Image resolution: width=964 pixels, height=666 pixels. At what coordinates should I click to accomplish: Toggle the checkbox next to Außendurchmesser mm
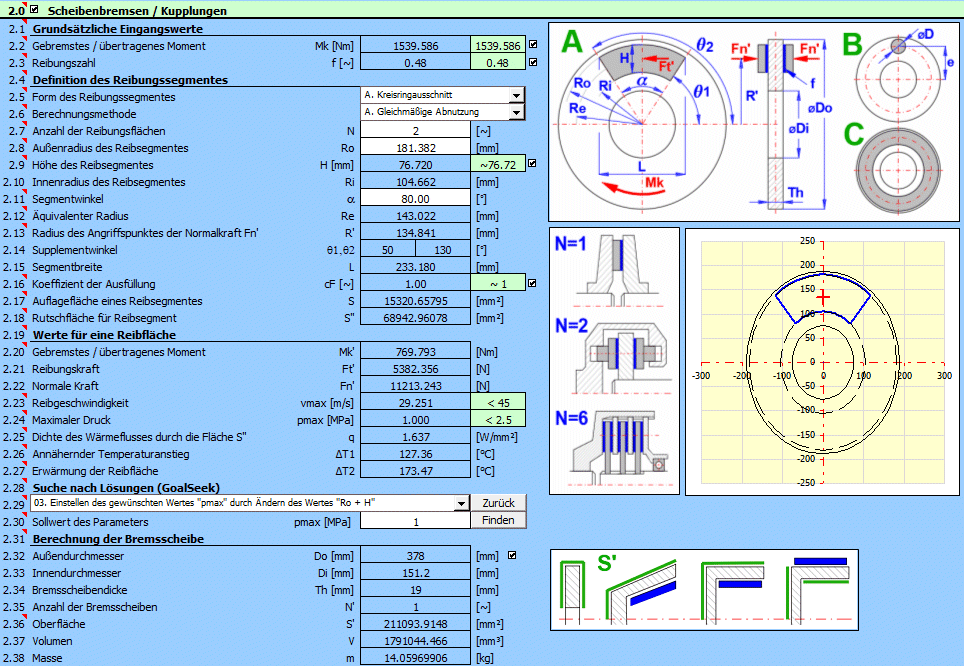tap(512, 555)
